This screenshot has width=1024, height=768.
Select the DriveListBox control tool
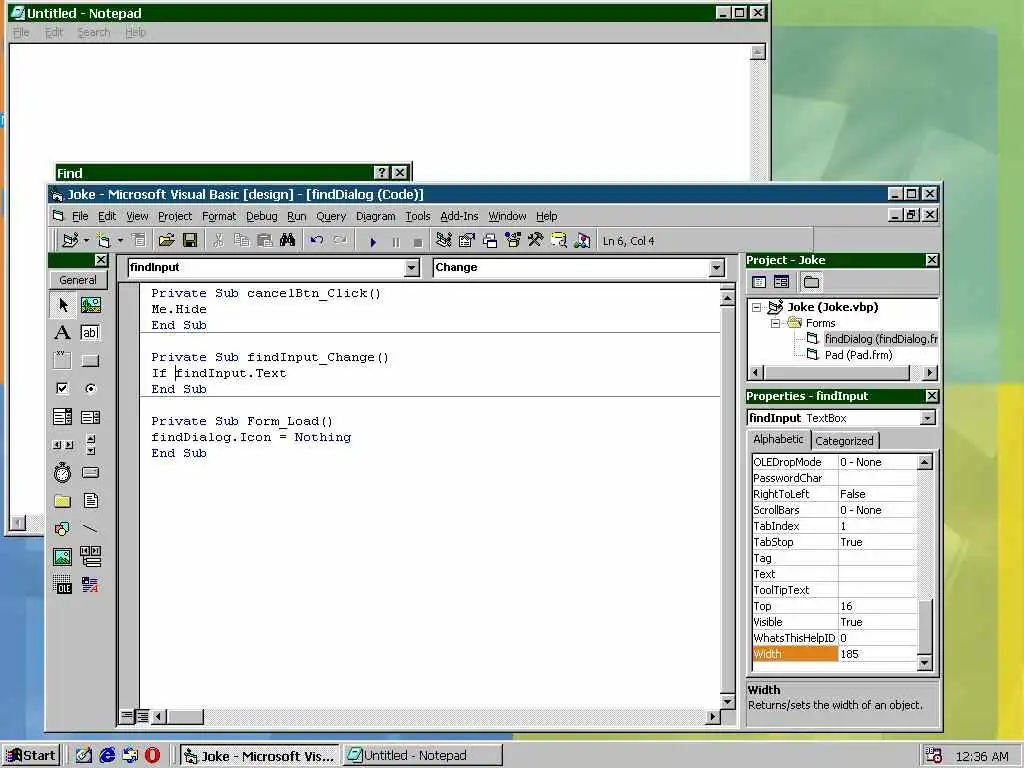pyautogui.click(x=91, y=473)
